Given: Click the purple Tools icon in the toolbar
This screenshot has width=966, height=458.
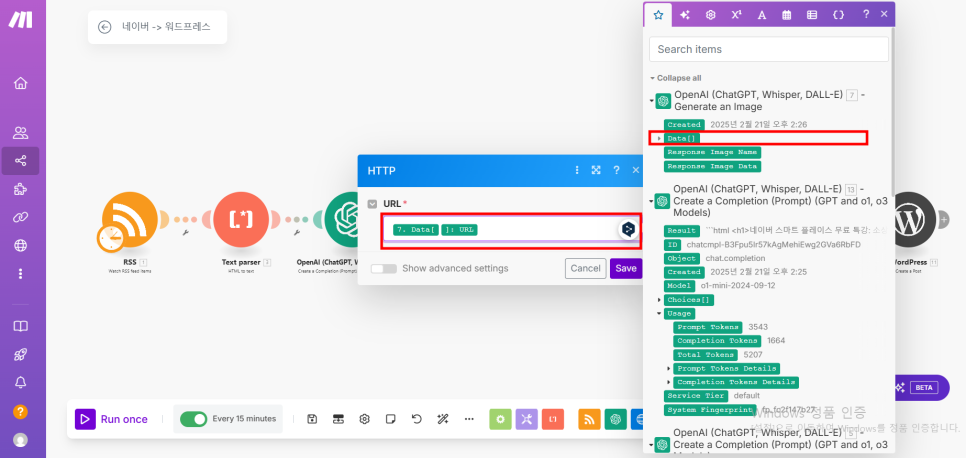Looking at the screenshot, I should [x=527, y=419].
